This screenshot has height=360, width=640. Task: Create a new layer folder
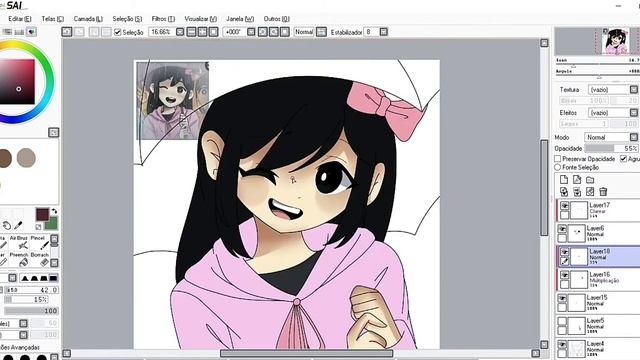pos(590,180)
